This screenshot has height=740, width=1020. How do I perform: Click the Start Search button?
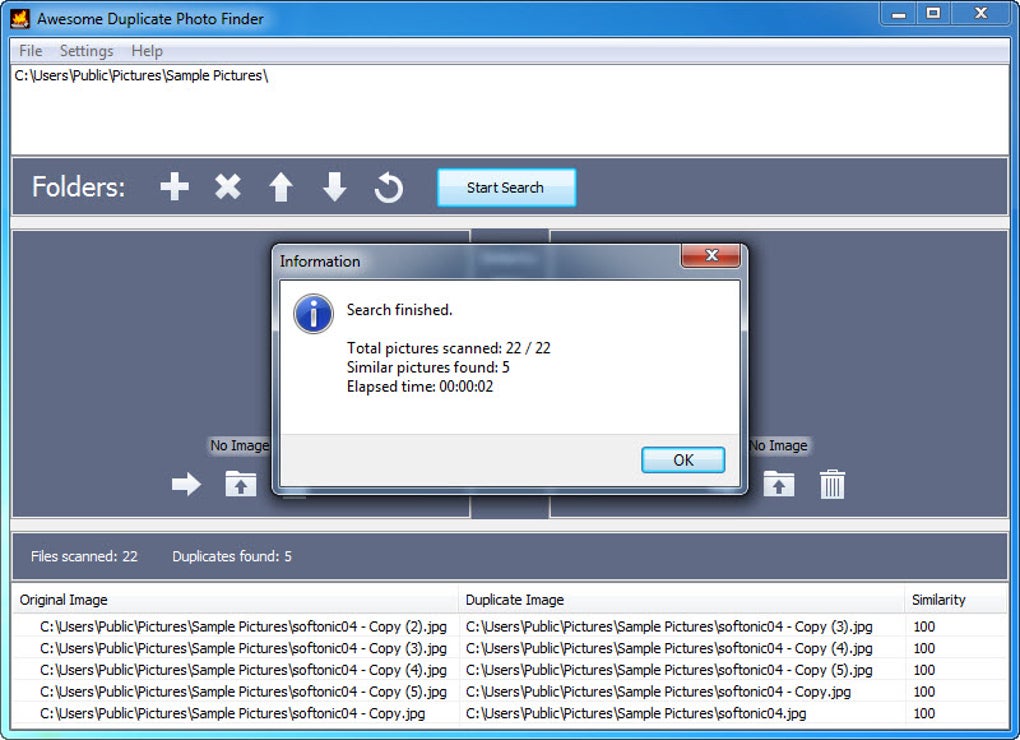[506, 188]
